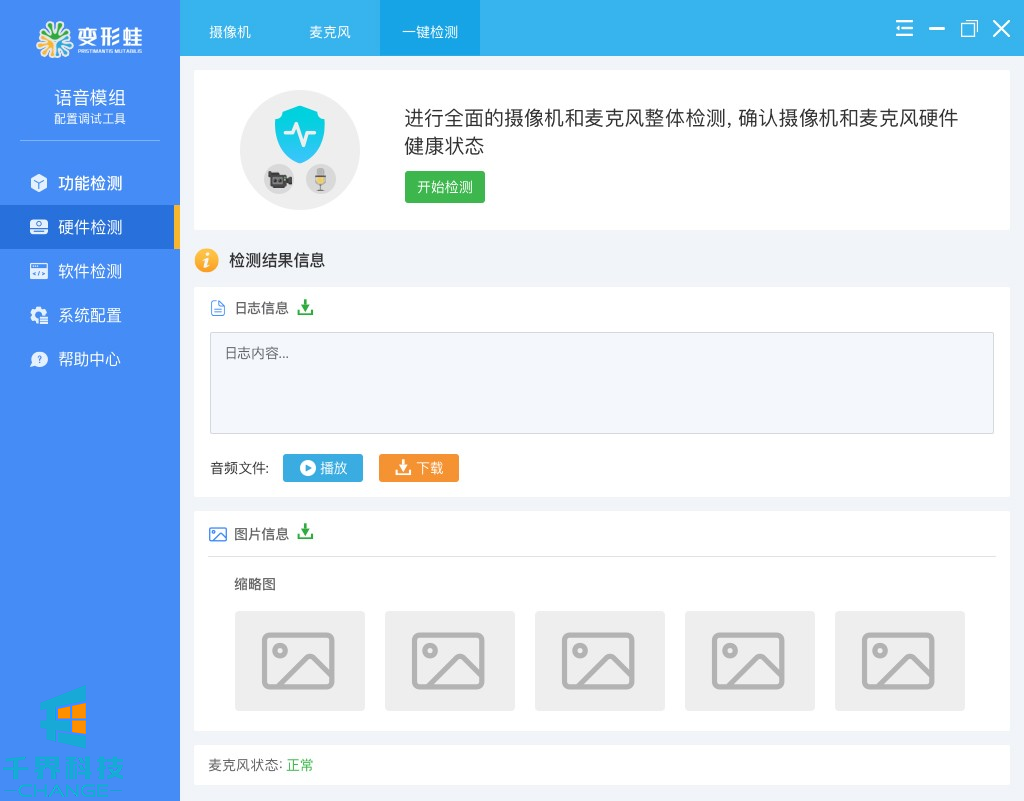Select the first thumbnail placeholder image
1024x801 pixels.
click(x=299, y=661)
